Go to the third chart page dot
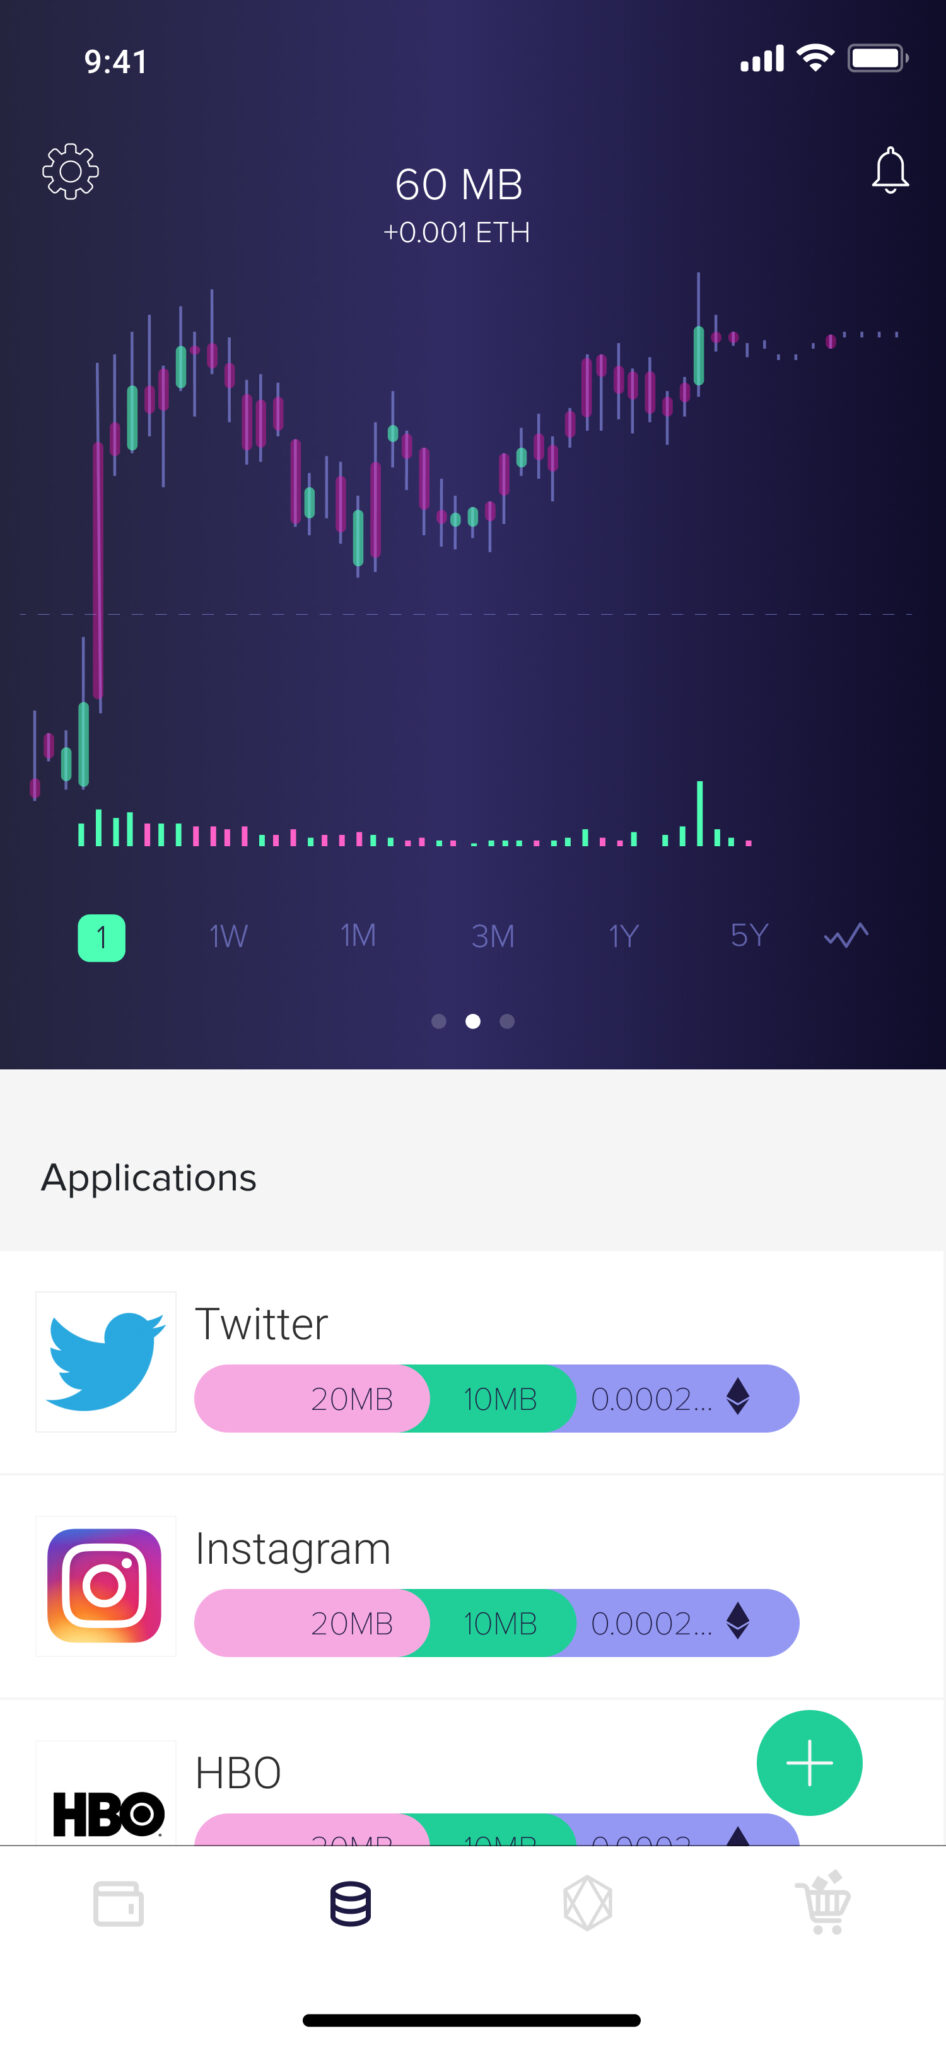This screenshot has height=2048, width=946. pyautogui.click(x=507, y=1021)
